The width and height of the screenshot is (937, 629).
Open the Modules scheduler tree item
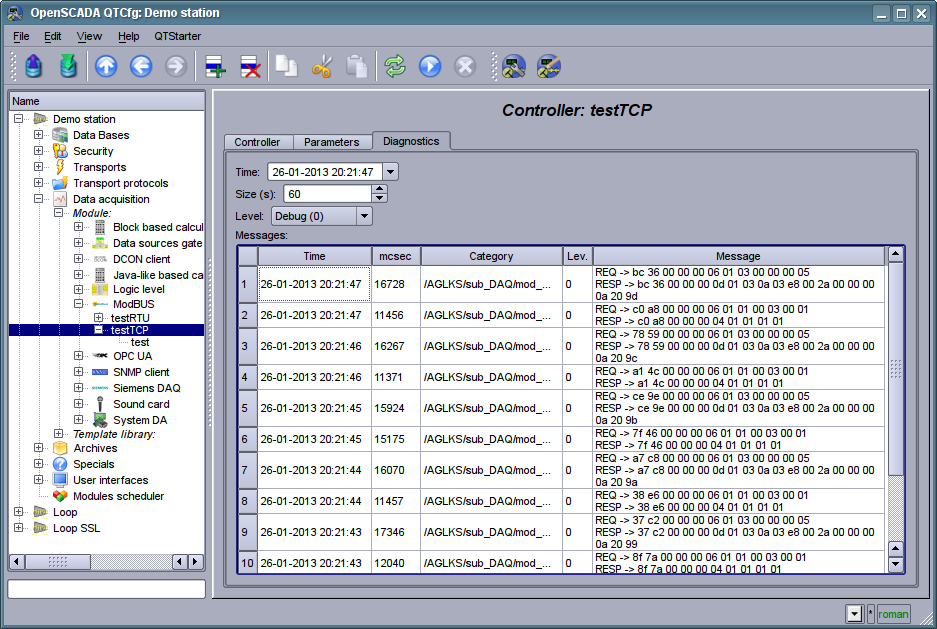click(x=118, y=496)
